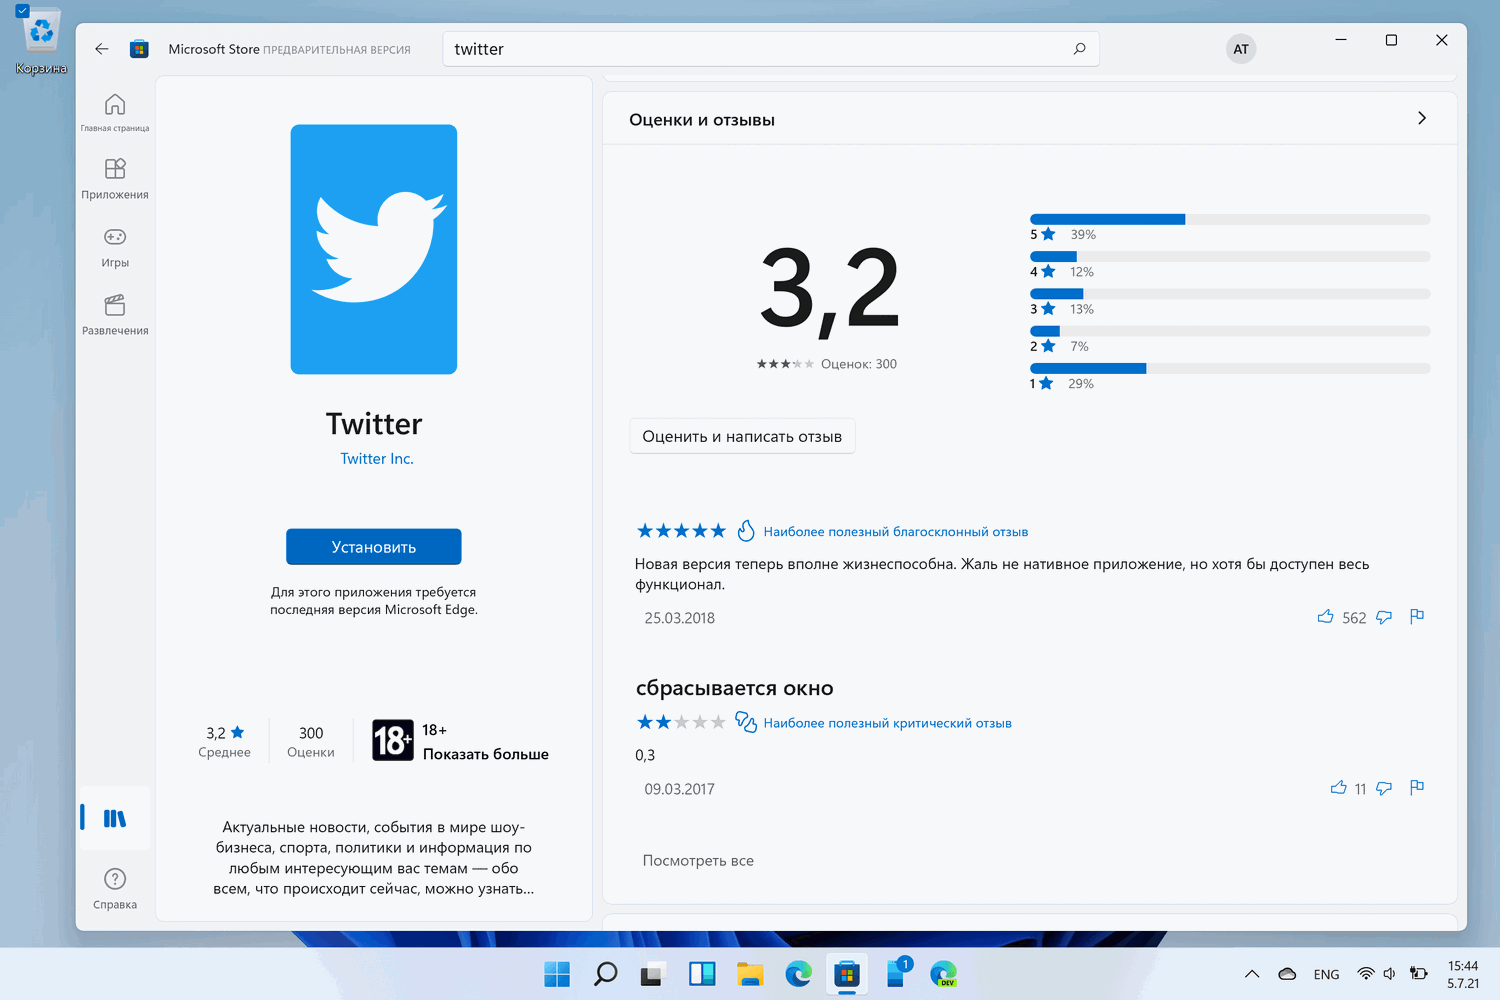The height and width of the screenshot is (1000, 1500).
Task: Click Наиболее полезный благосклонный отзыв link
Action: 896,532
